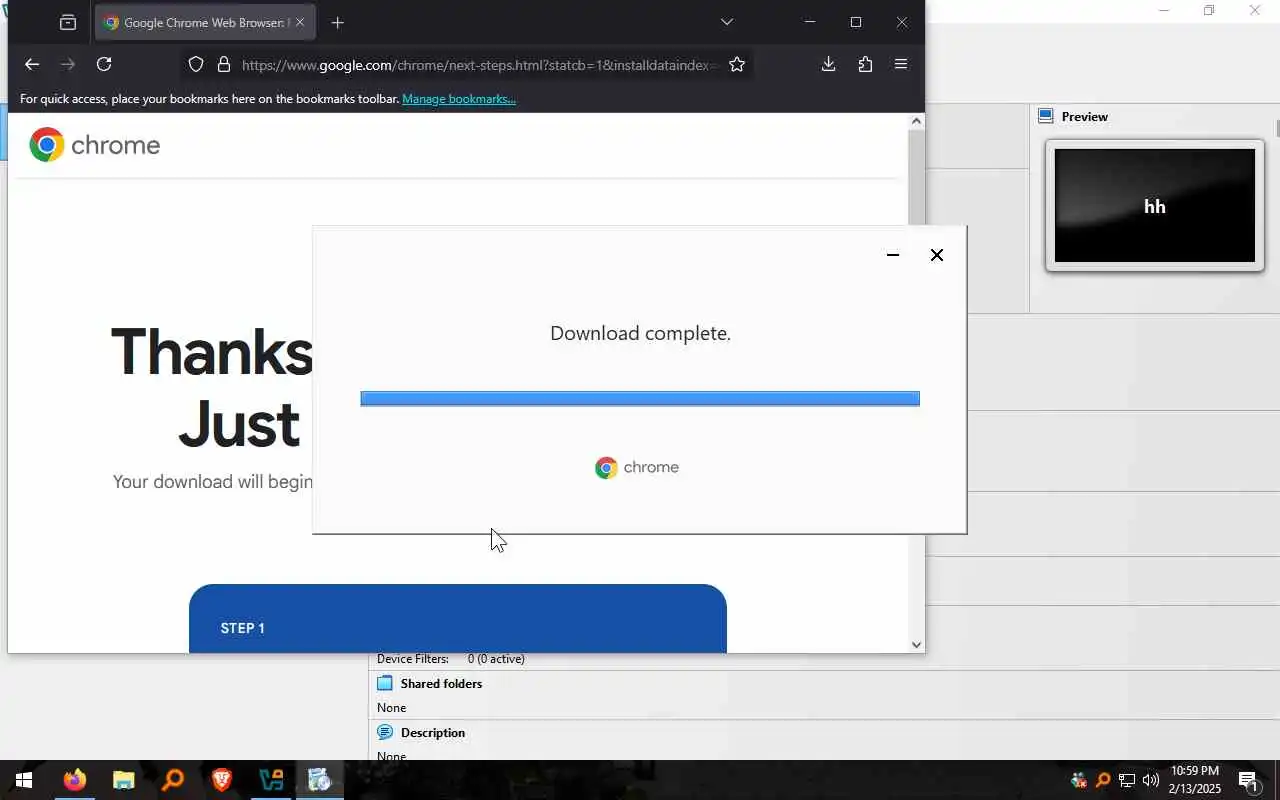Restore down the VirtualBox window
Image resolution: width=1280 pixels, height=800 pixels.
click(x=1209, y=11)
